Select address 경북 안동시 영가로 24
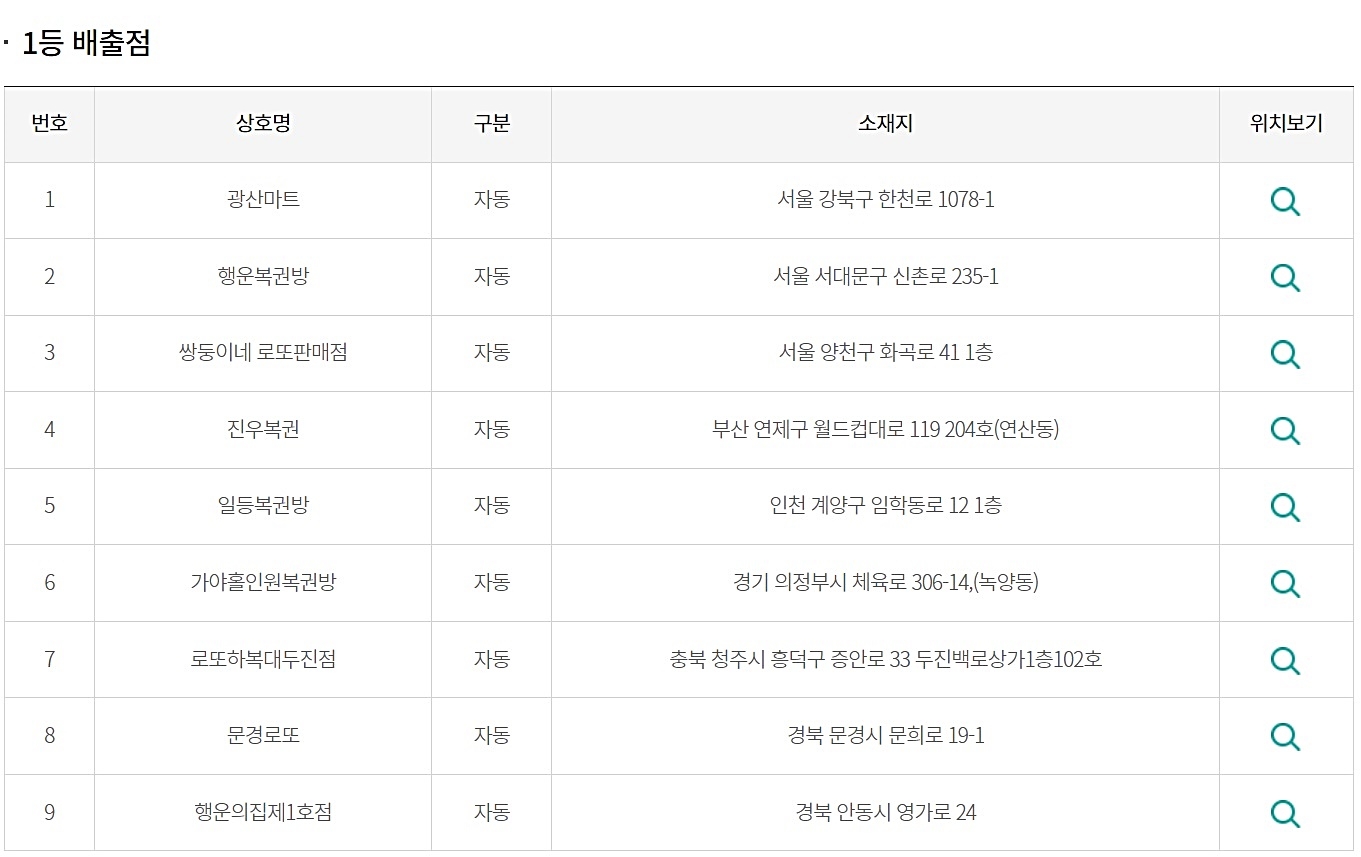Screen dimensions: 1361x857 tap(885, 812)
